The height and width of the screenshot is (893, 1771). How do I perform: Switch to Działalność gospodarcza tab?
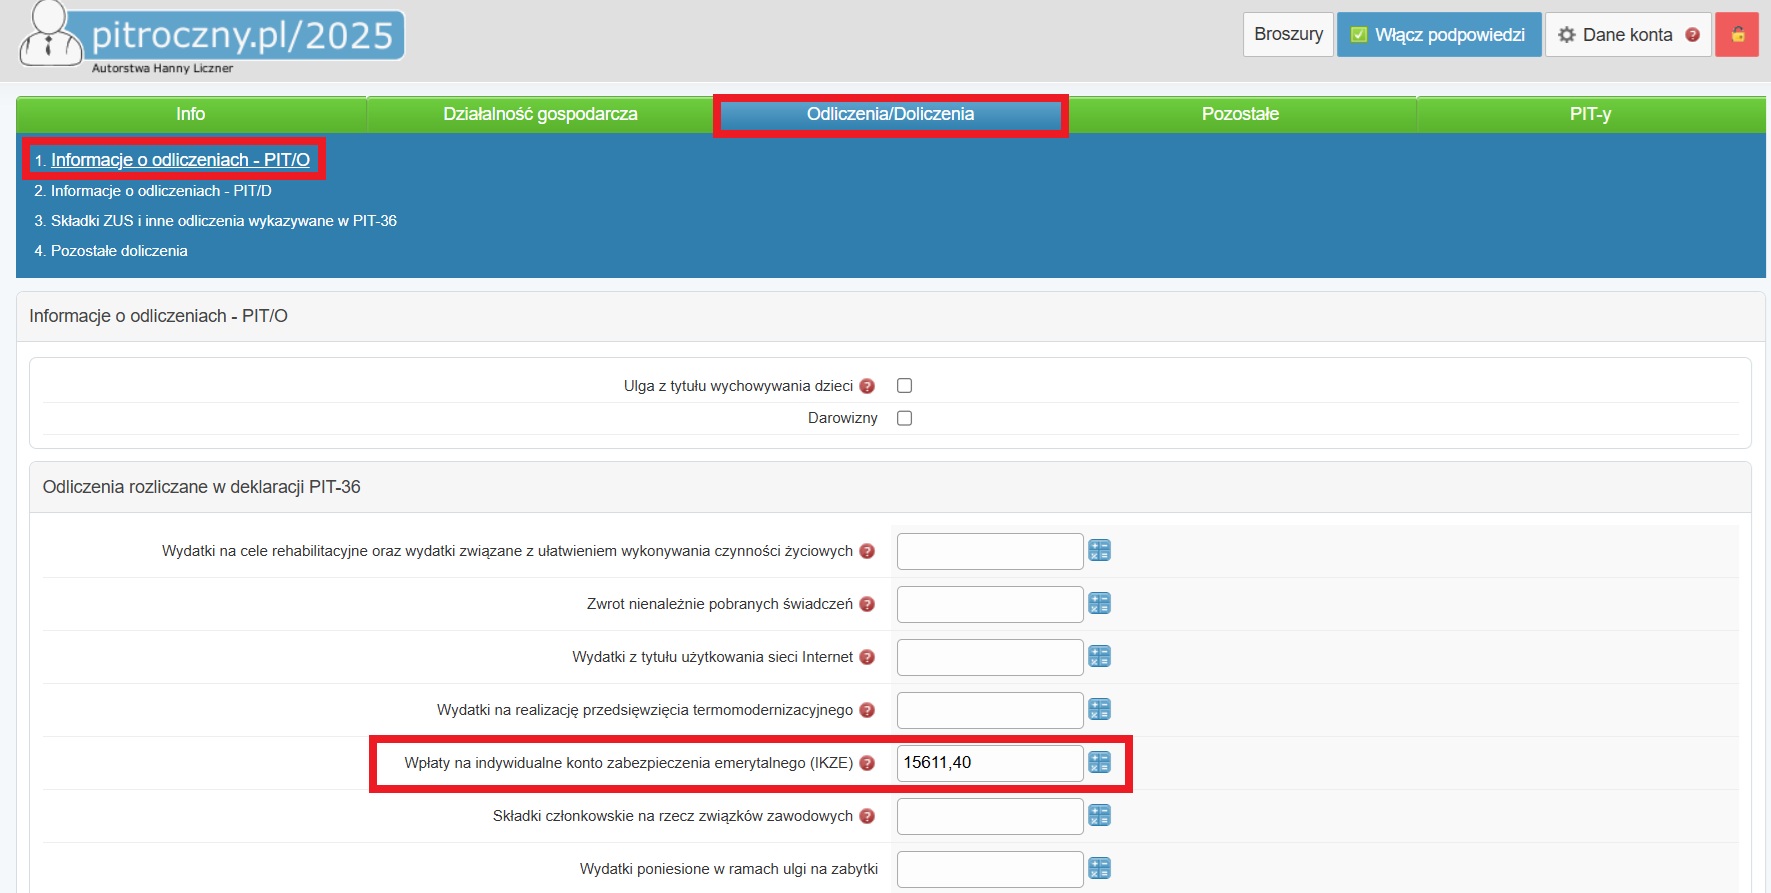click(540, 114)
